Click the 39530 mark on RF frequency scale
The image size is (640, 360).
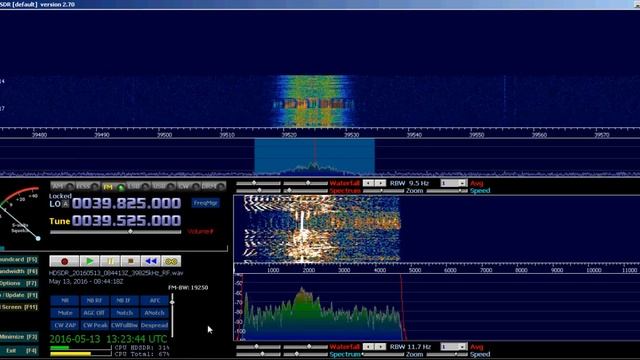tap(351, 135)
